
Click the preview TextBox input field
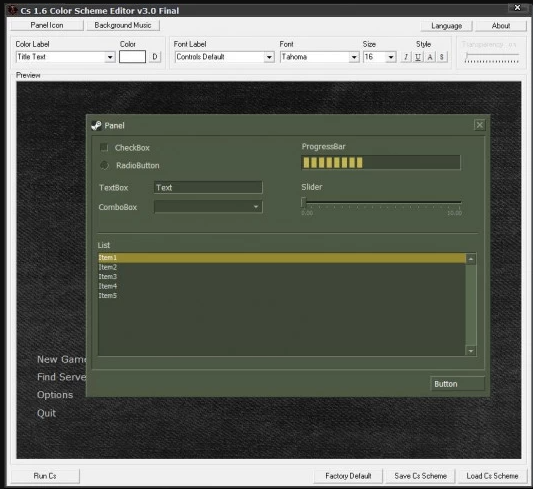[x=208, y=187]
